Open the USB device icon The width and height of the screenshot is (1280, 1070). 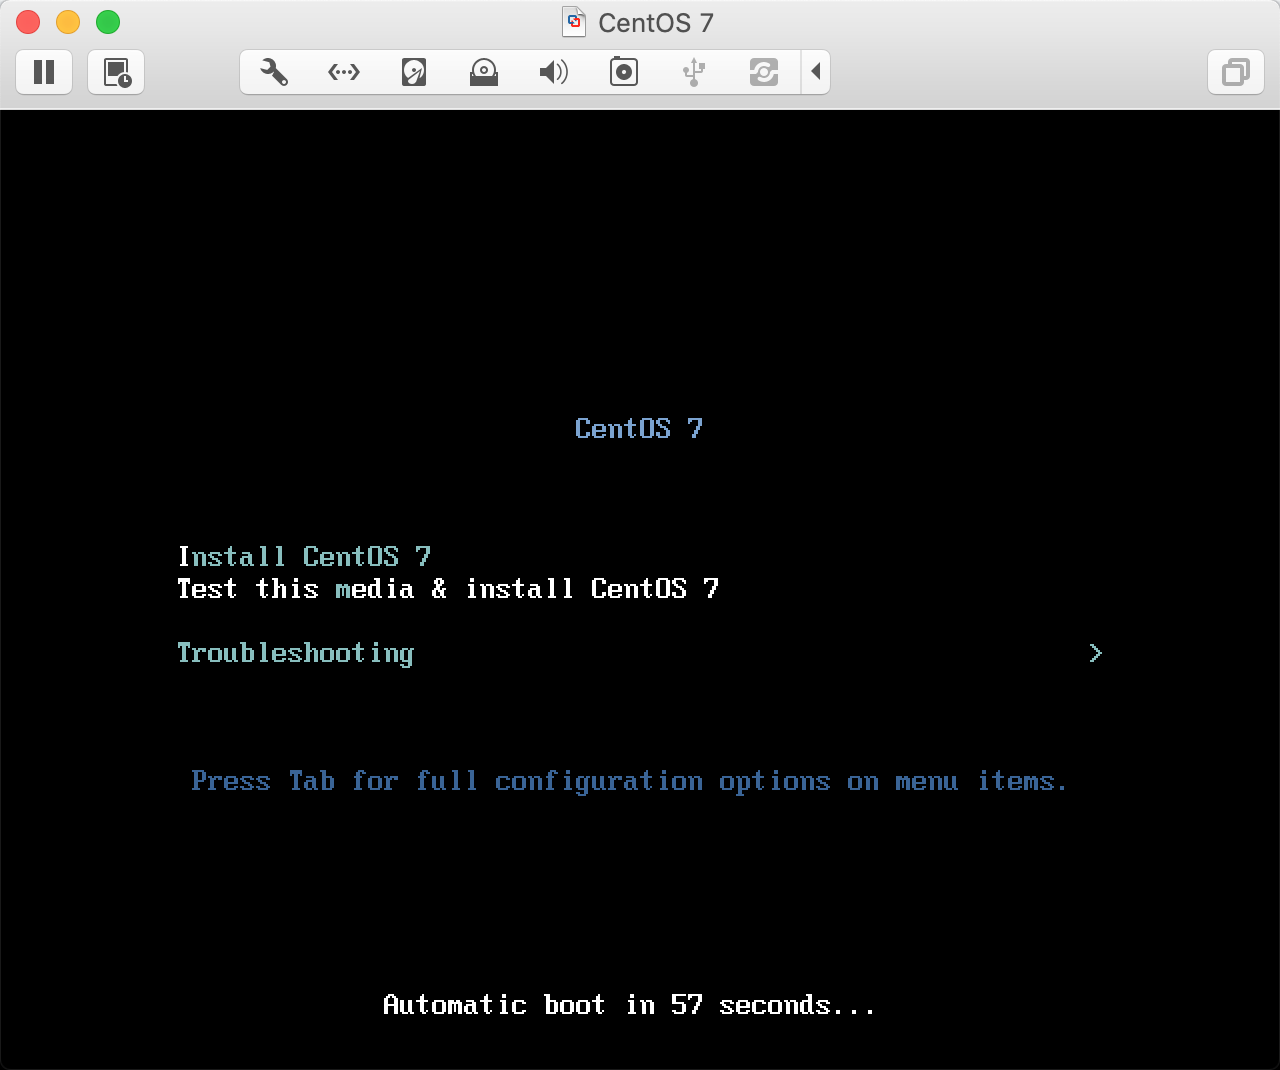tap(694, 72)
